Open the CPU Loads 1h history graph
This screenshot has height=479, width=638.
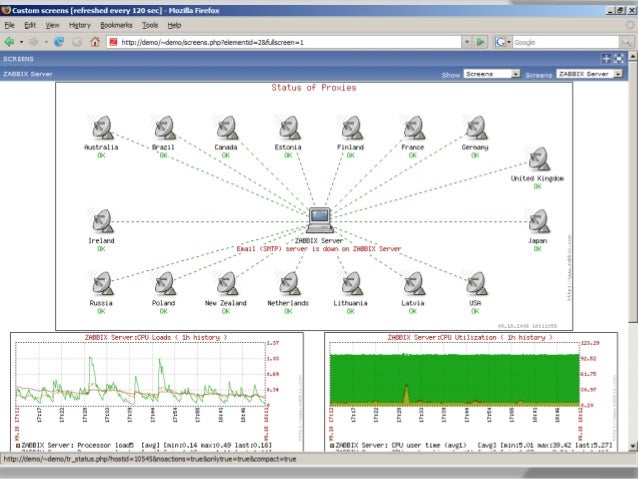click(157, 392)
